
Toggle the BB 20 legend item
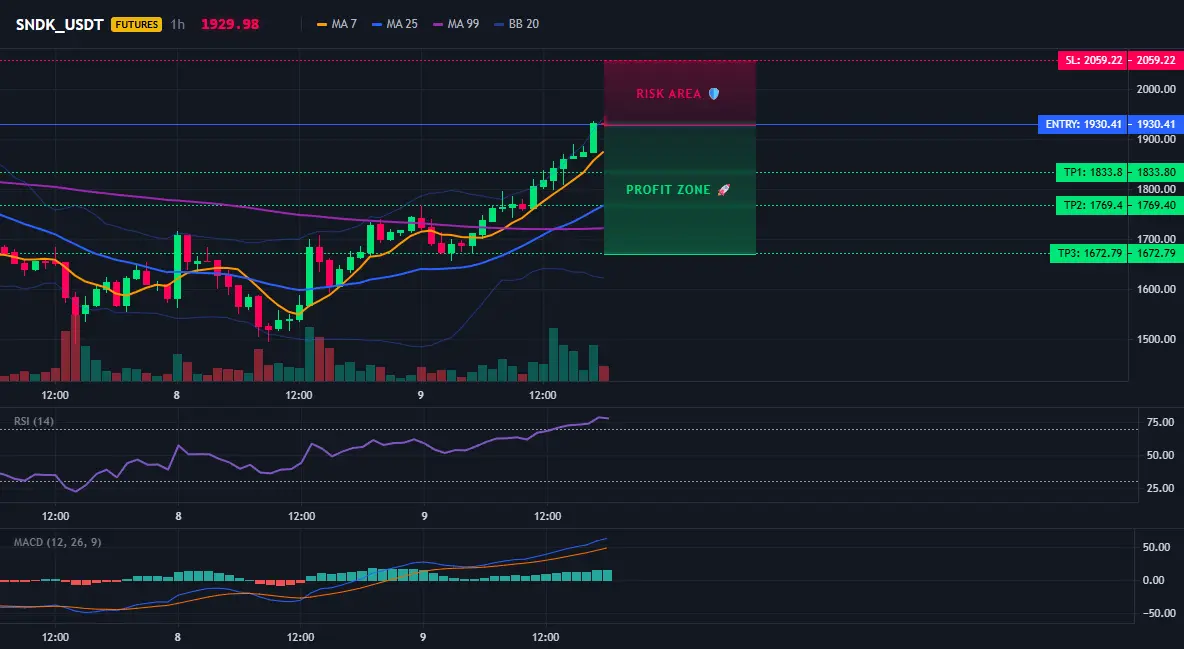click(x=516, y=24)
